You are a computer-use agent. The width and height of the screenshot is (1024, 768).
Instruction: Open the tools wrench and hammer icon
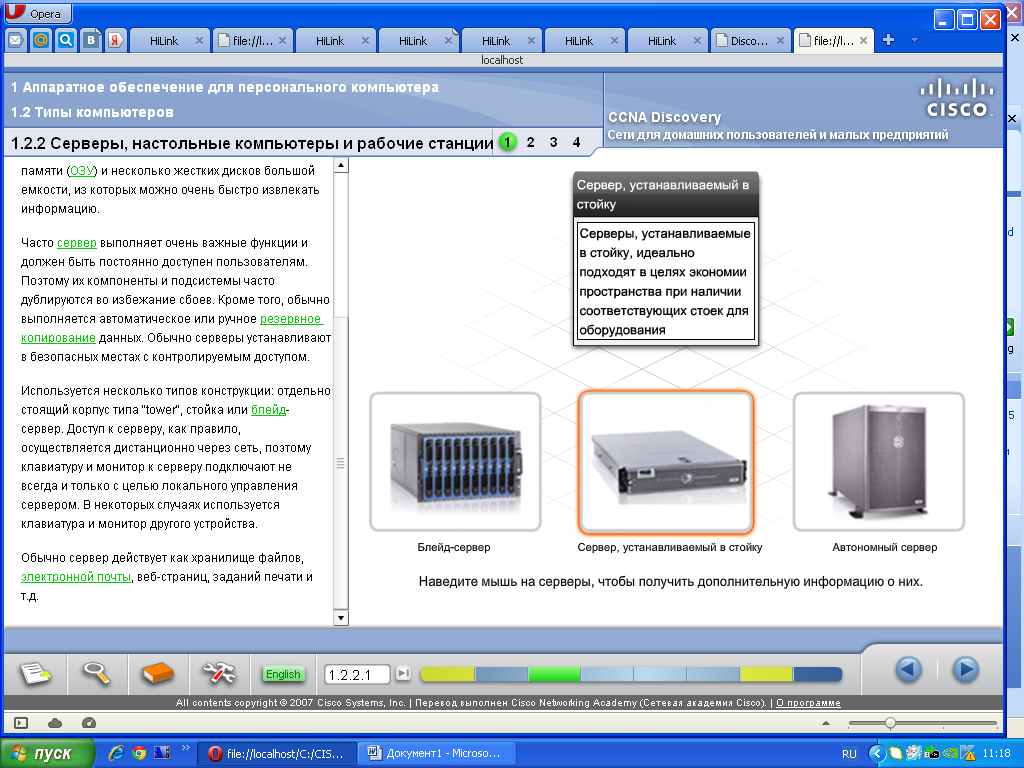(x=219, y=673)
